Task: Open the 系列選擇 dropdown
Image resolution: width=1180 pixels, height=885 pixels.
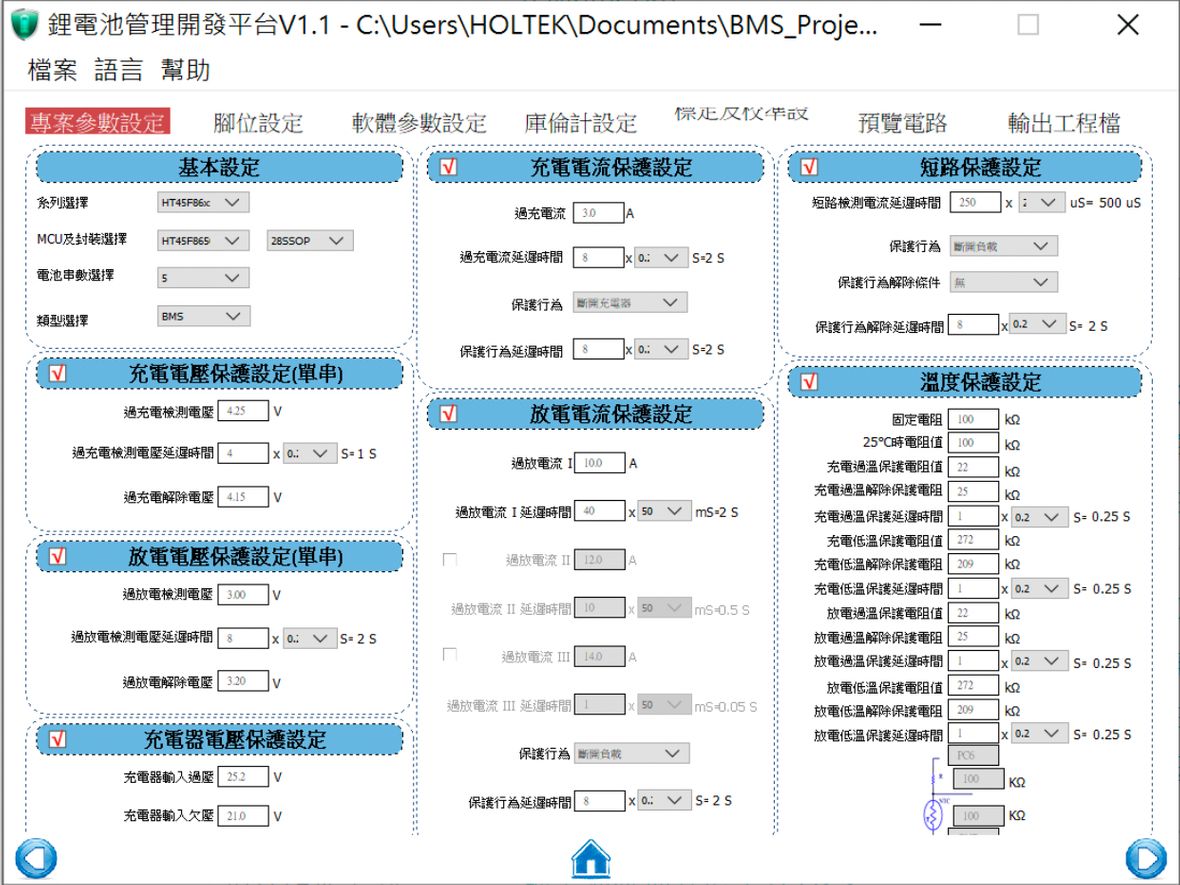Action: 203,202
